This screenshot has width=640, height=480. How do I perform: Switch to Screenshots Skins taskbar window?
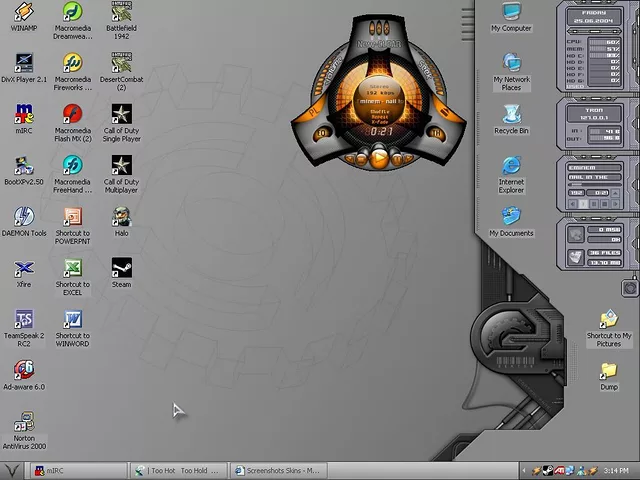(278, 470)
